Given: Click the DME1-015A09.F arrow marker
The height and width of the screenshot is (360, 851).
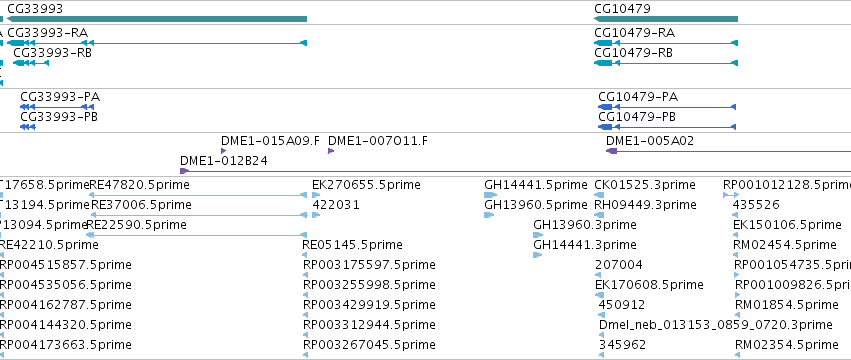Looking at the screenshot, I should point(224,151).
